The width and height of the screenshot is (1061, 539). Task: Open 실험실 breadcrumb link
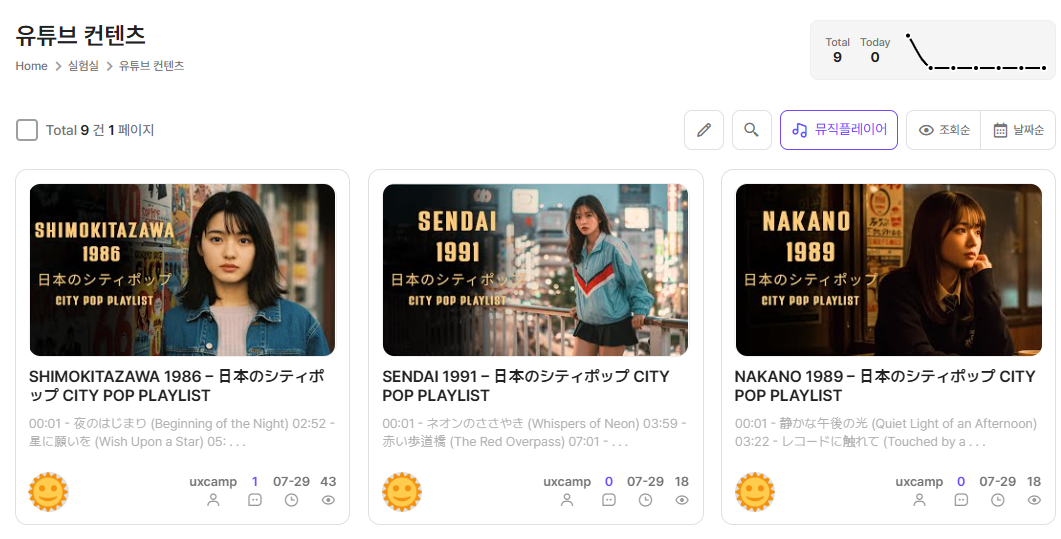click(83, 66)
